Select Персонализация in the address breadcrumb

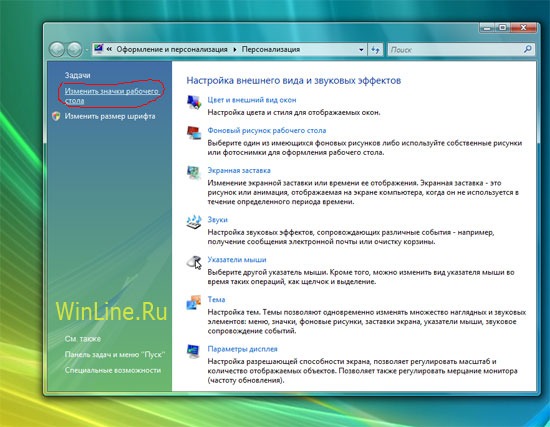271,49
